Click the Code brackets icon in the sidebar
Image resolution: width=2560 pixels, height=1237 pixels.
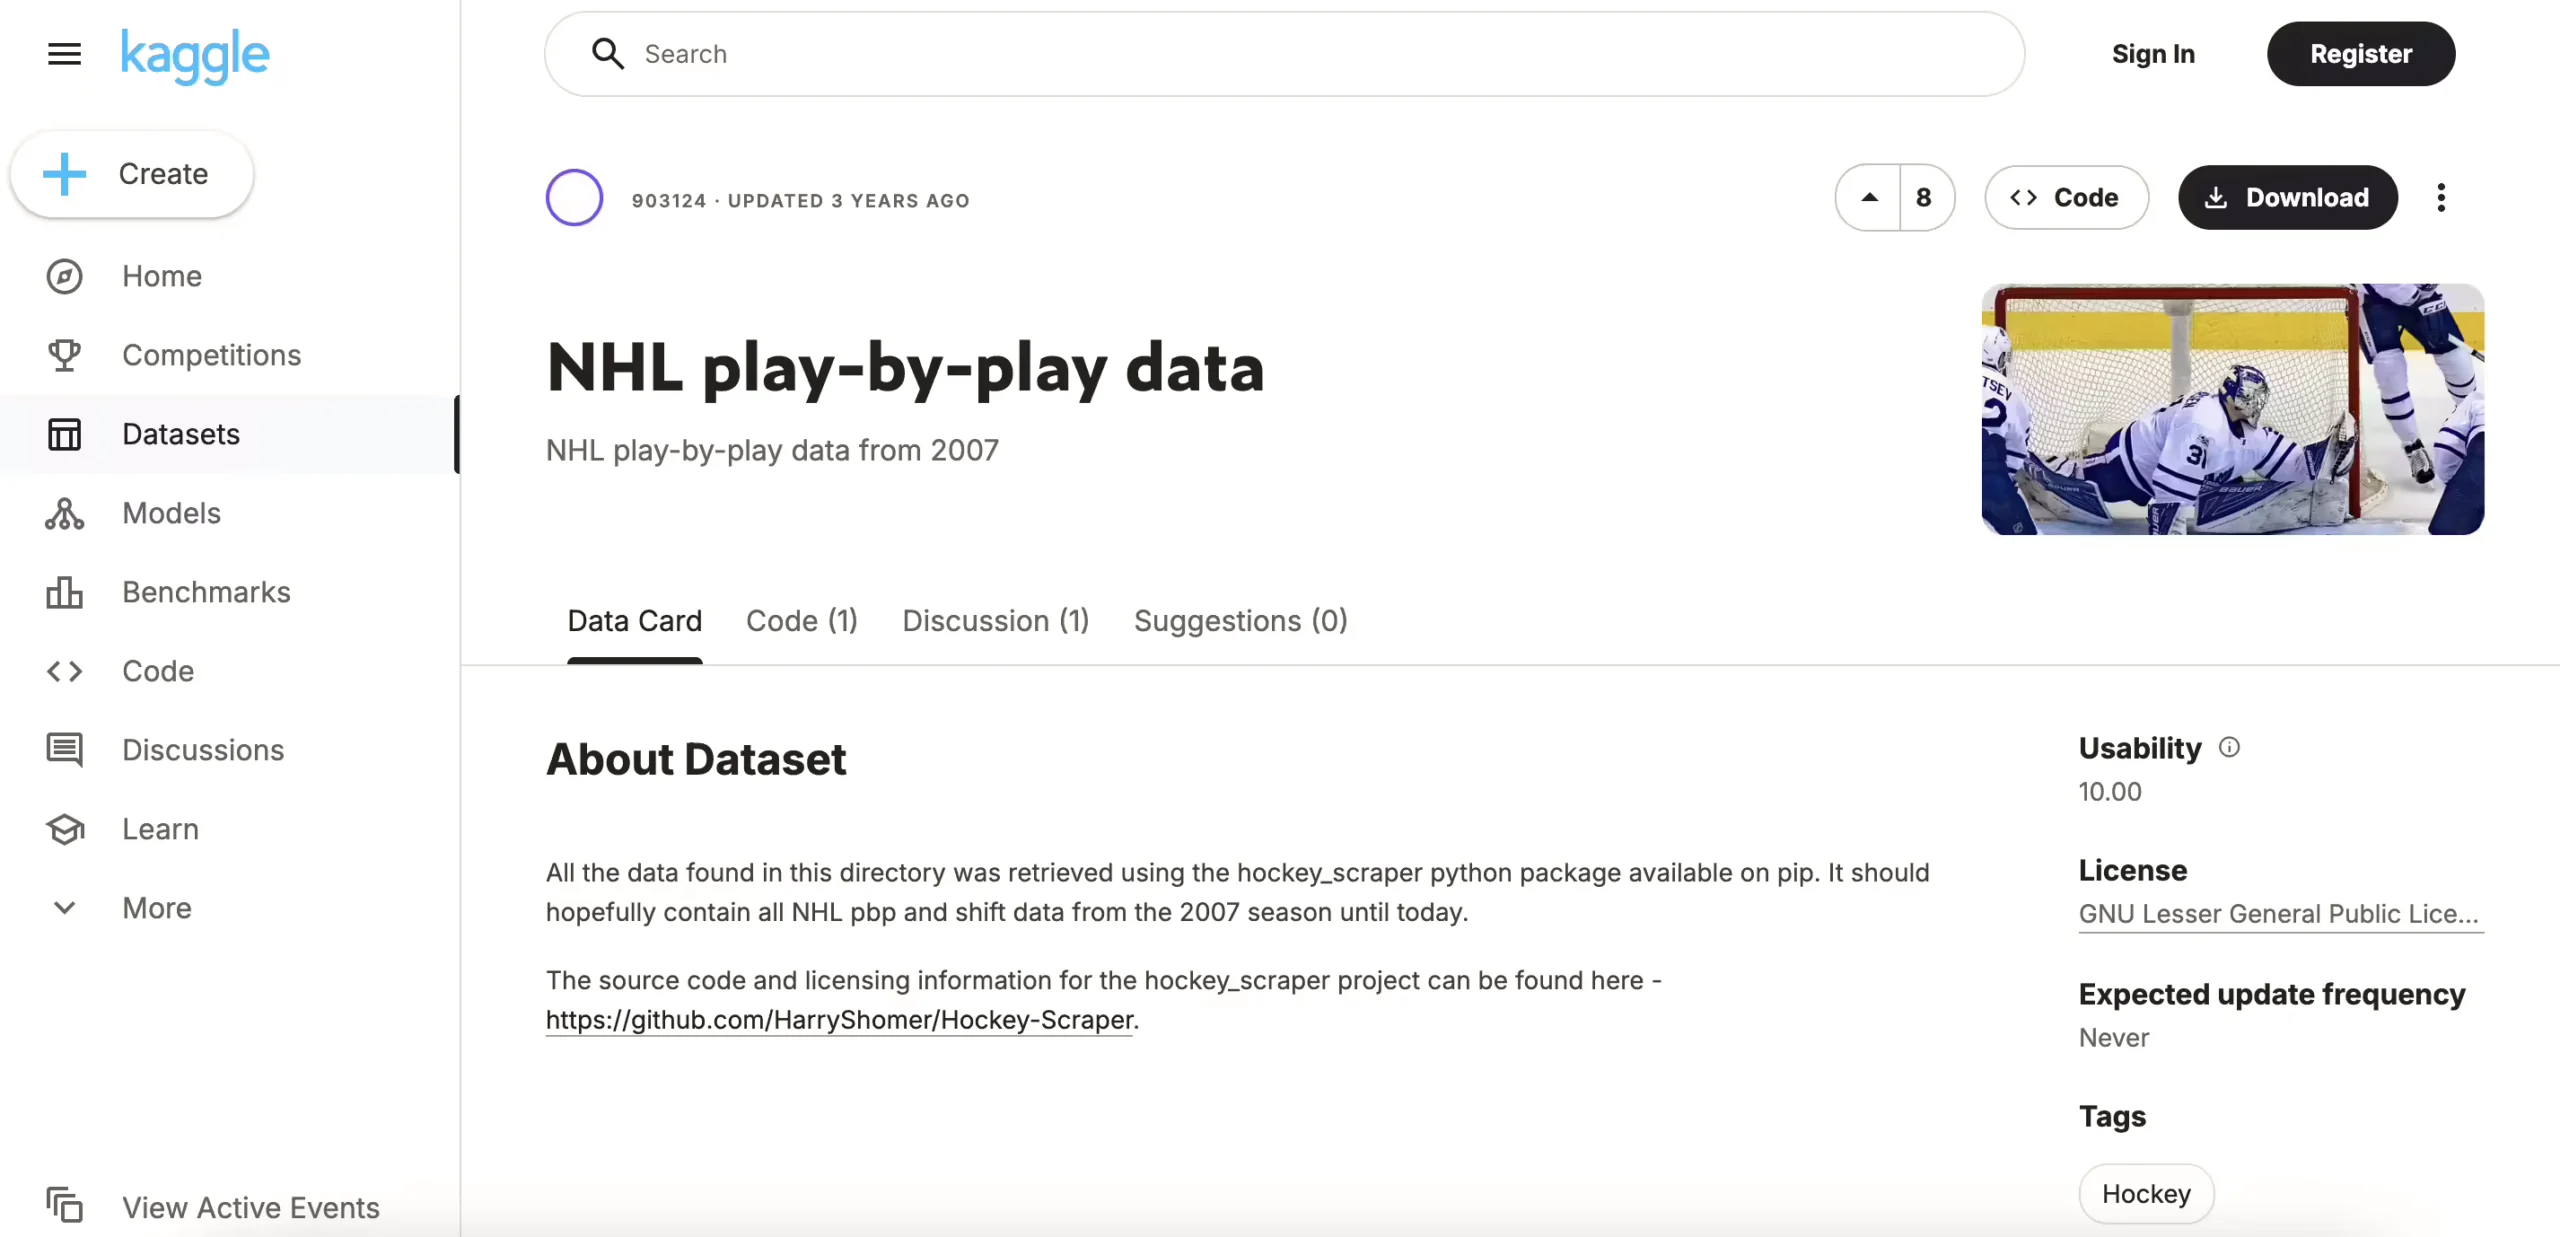pos(65,671)
